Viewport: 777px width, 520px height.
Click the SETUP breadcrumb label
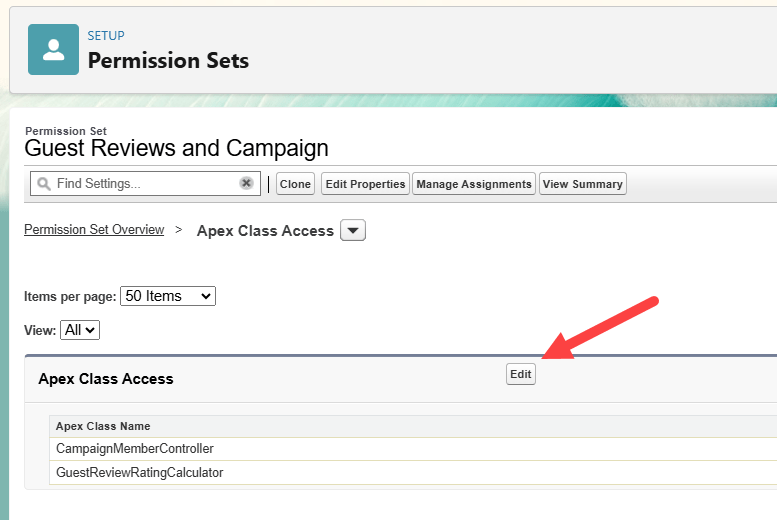[106, 36]
